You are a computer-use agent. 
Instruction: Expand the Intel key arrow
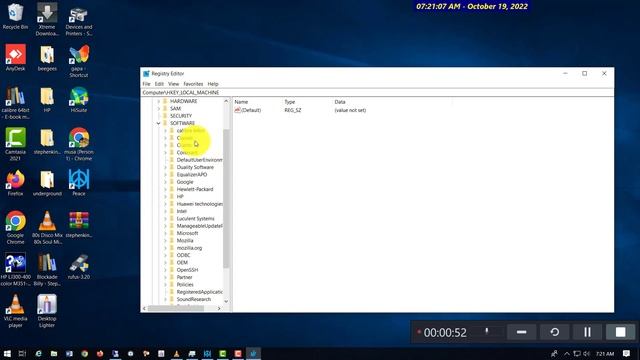(165, 211)
